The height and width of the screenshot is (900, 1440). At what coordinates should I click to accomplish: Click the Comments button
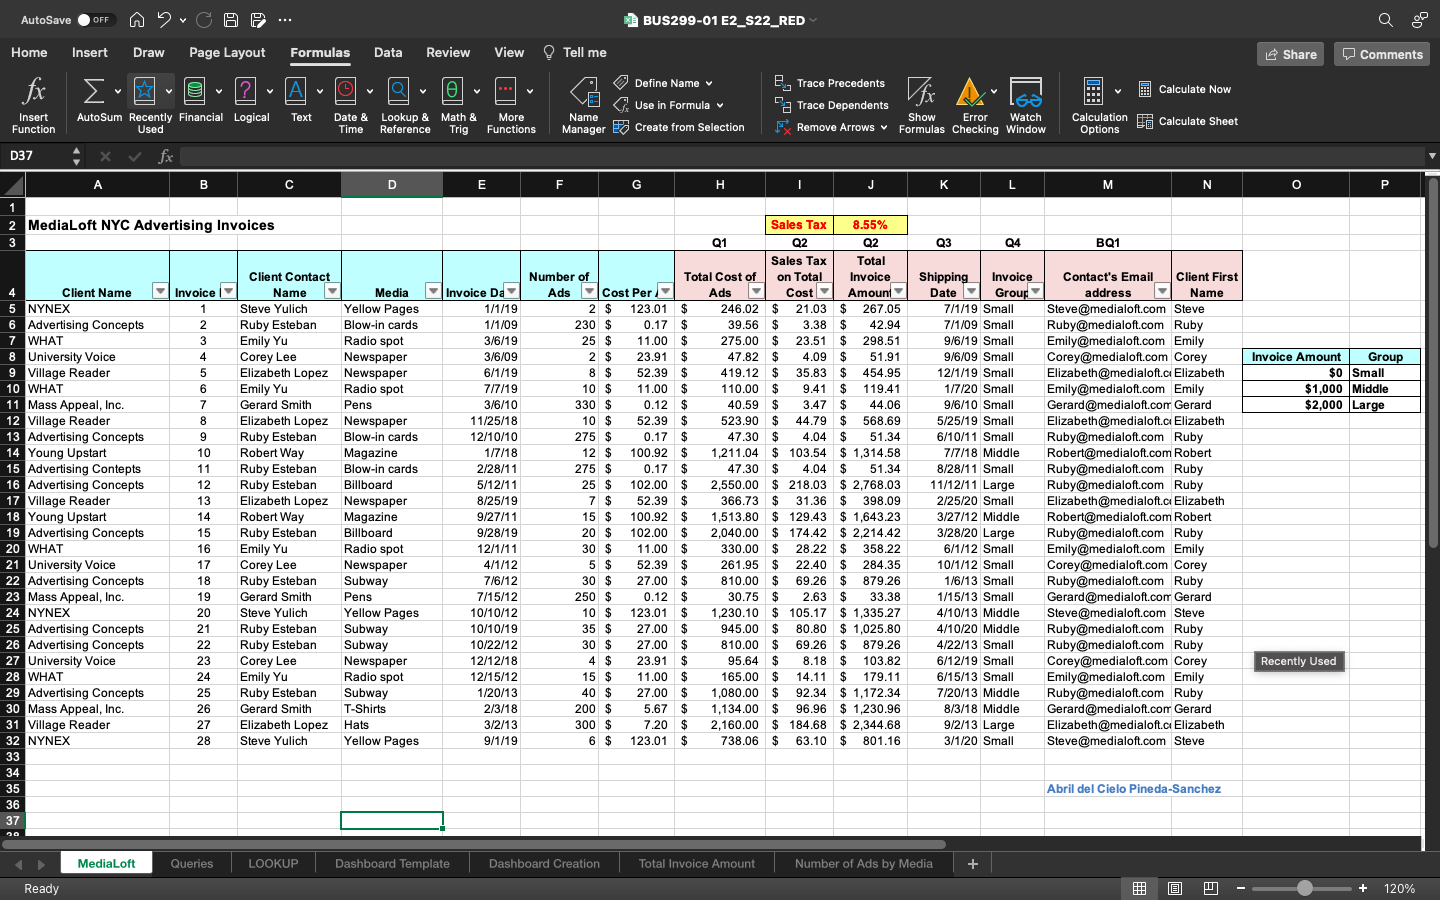tap(1381, 54)
